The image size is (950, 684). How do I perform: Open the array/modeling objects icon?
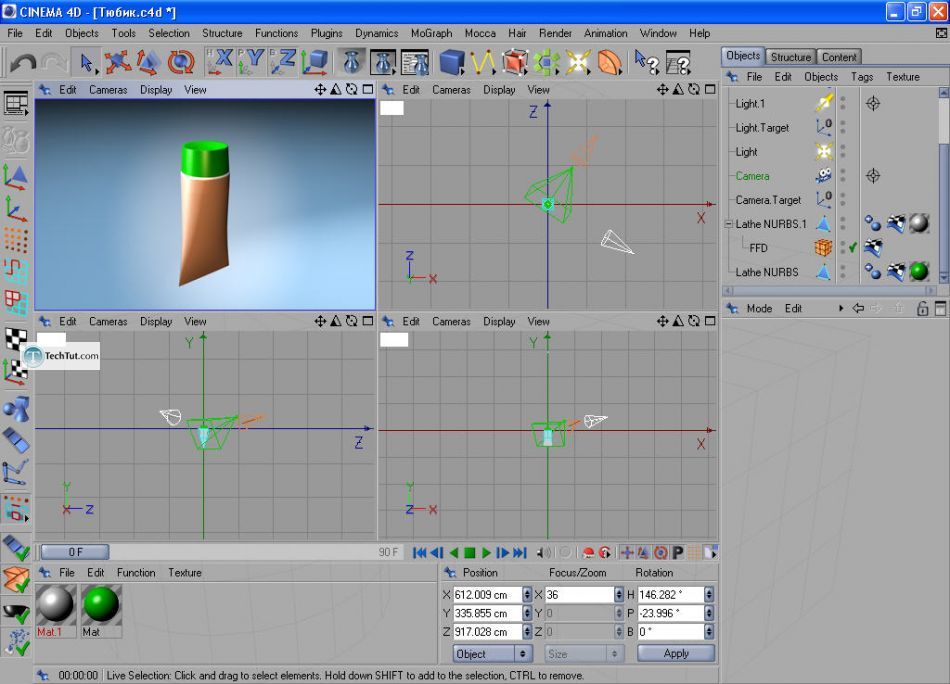pyautogui.click(x=546, y=62)
